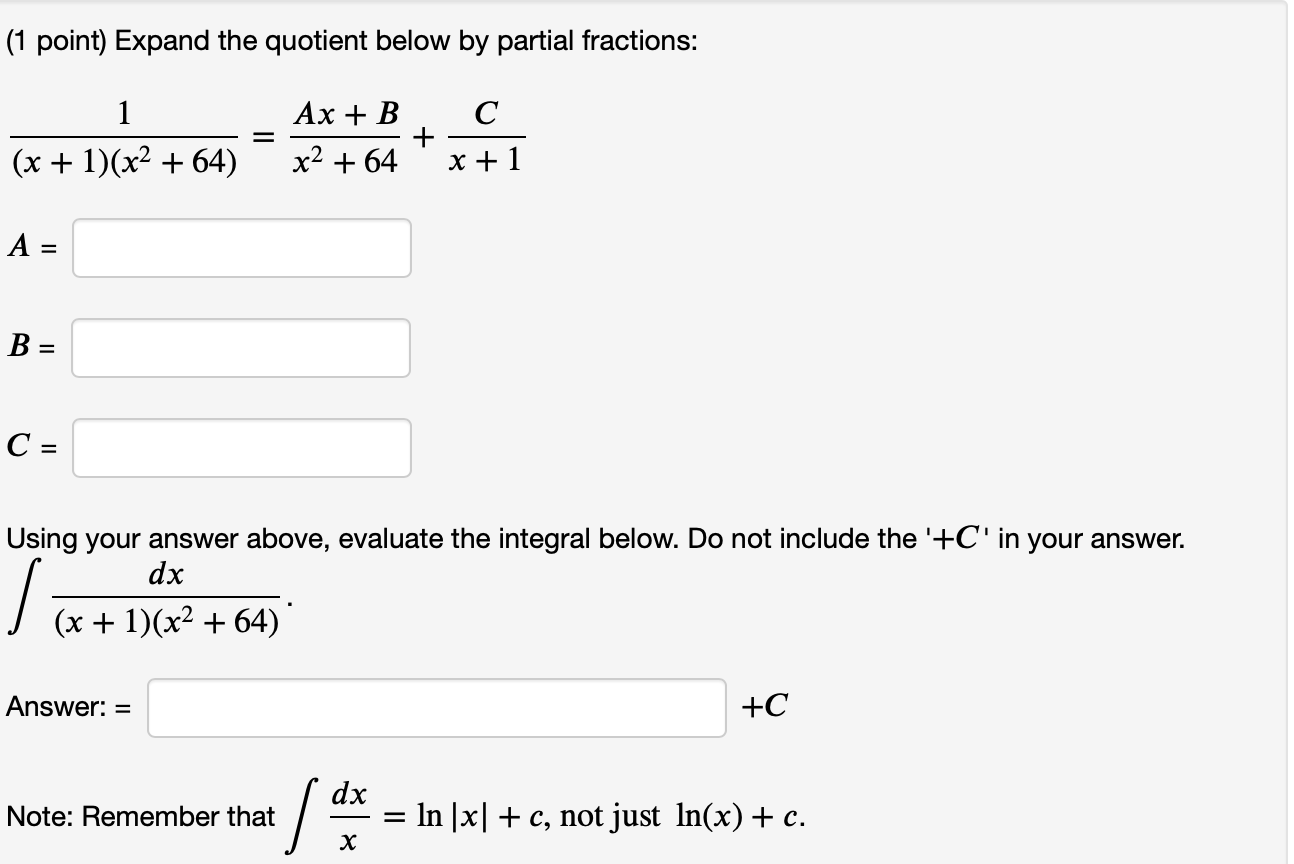Click inside the B input field
Image resolution: width=1294 pixels, height=864 pixels.
pos(240,348)
